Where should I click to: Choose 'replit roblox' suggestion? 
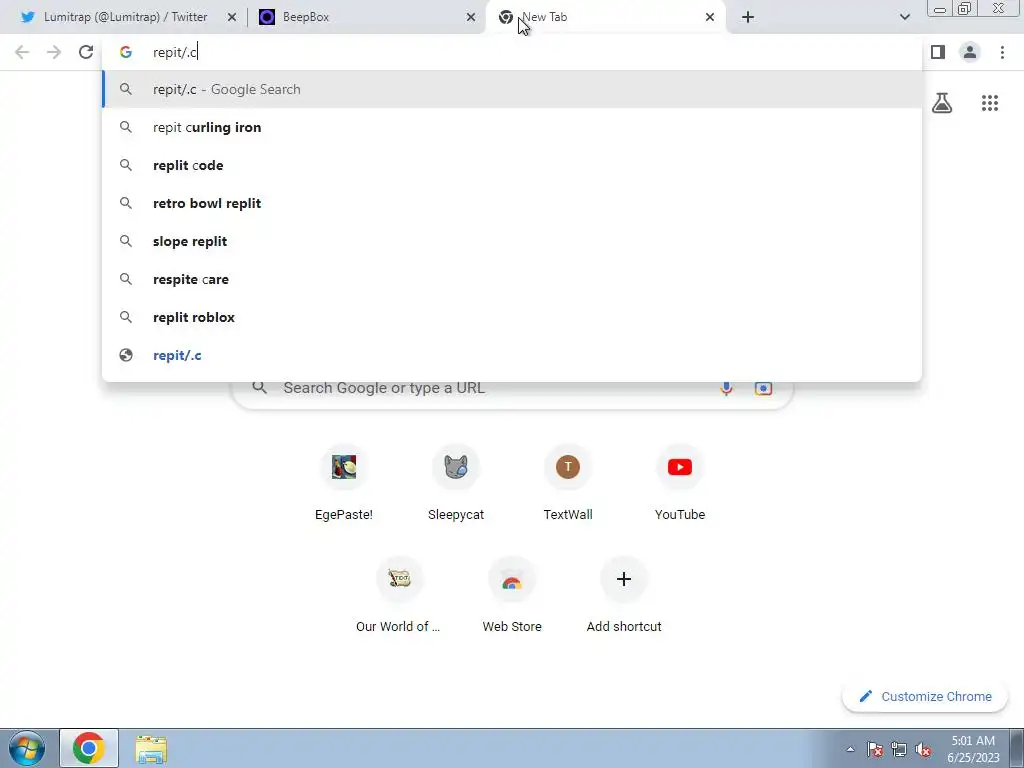pos(512,317)
